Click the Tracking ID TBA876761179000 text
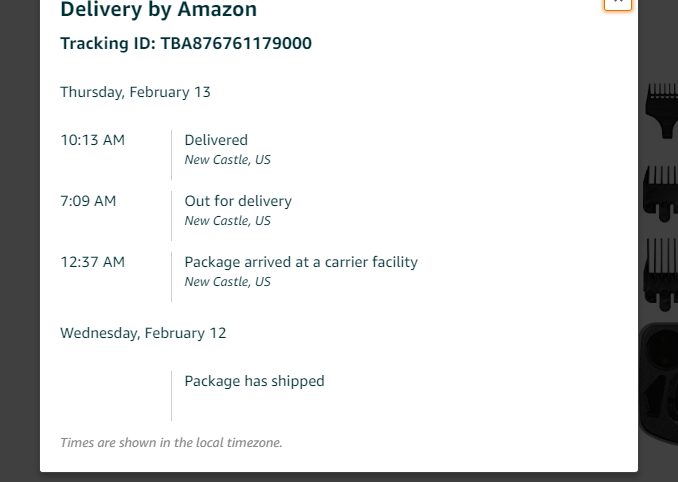Image resolution: width=678 pixels, height=482 pixels. pos(186,43)
